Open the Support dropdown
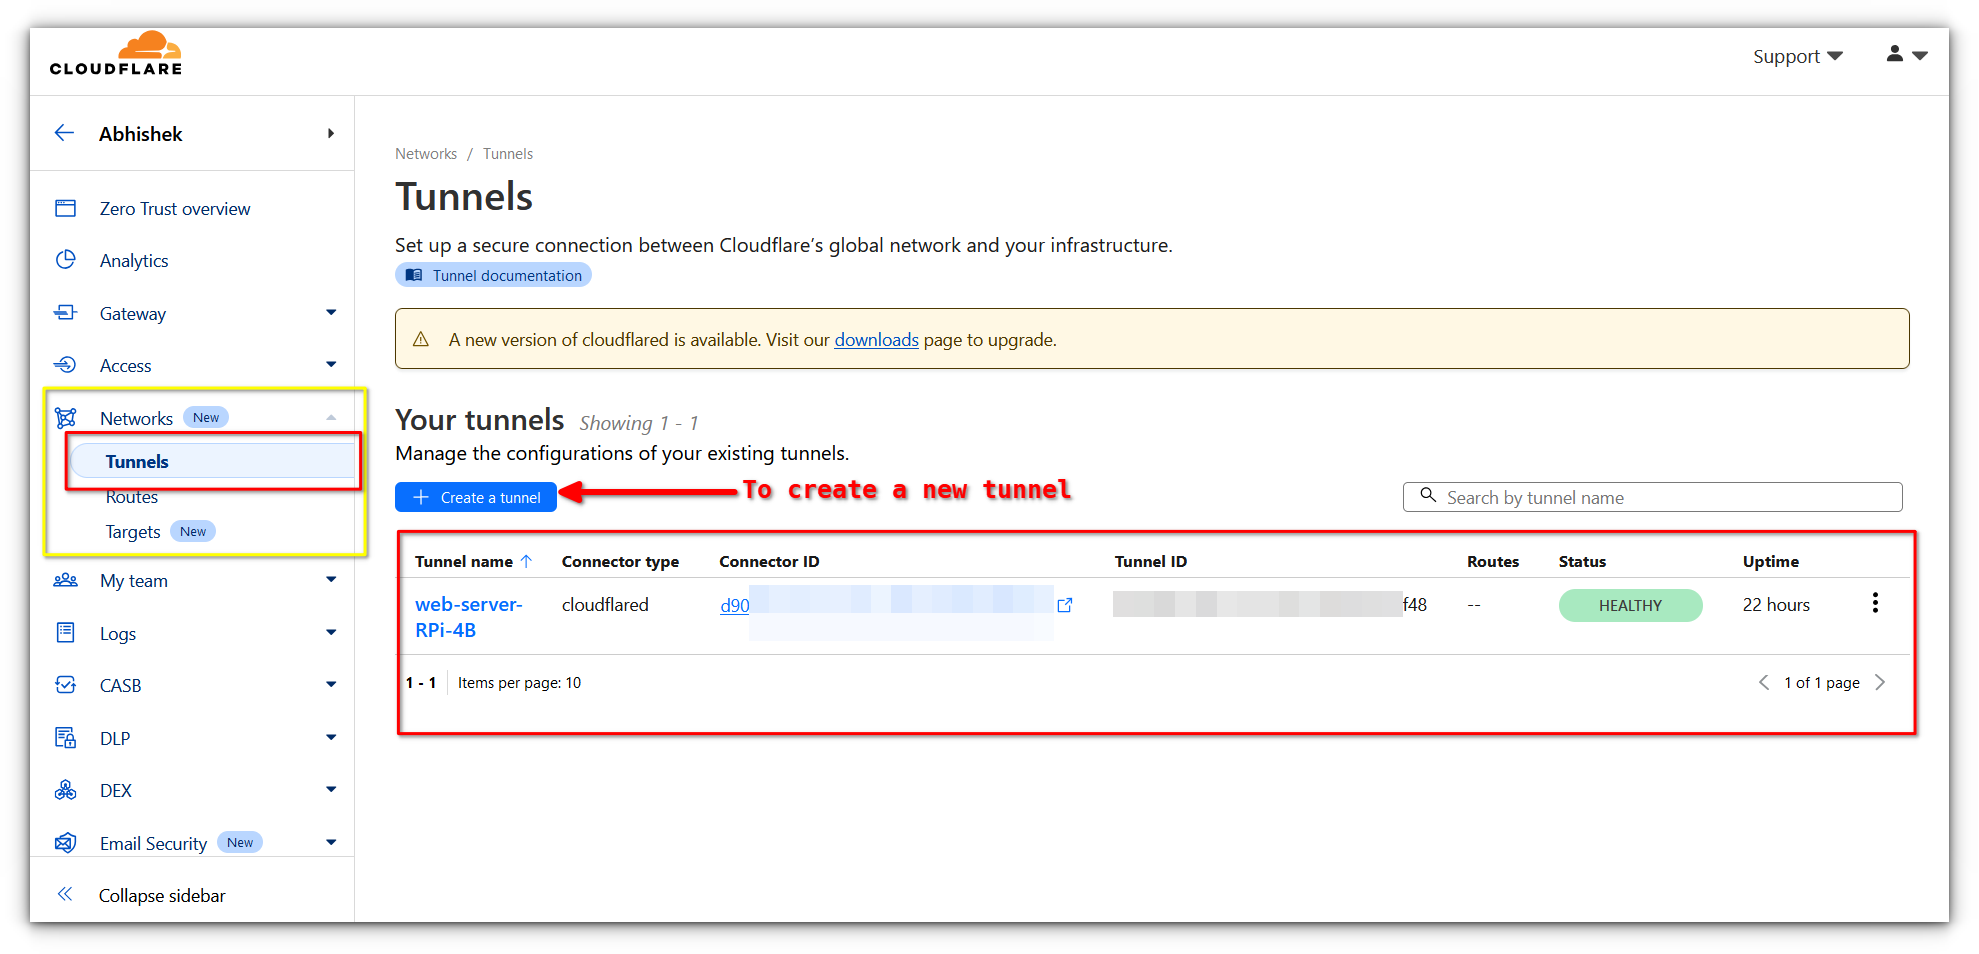The image size is (1979, 954). pos(1796,56)
